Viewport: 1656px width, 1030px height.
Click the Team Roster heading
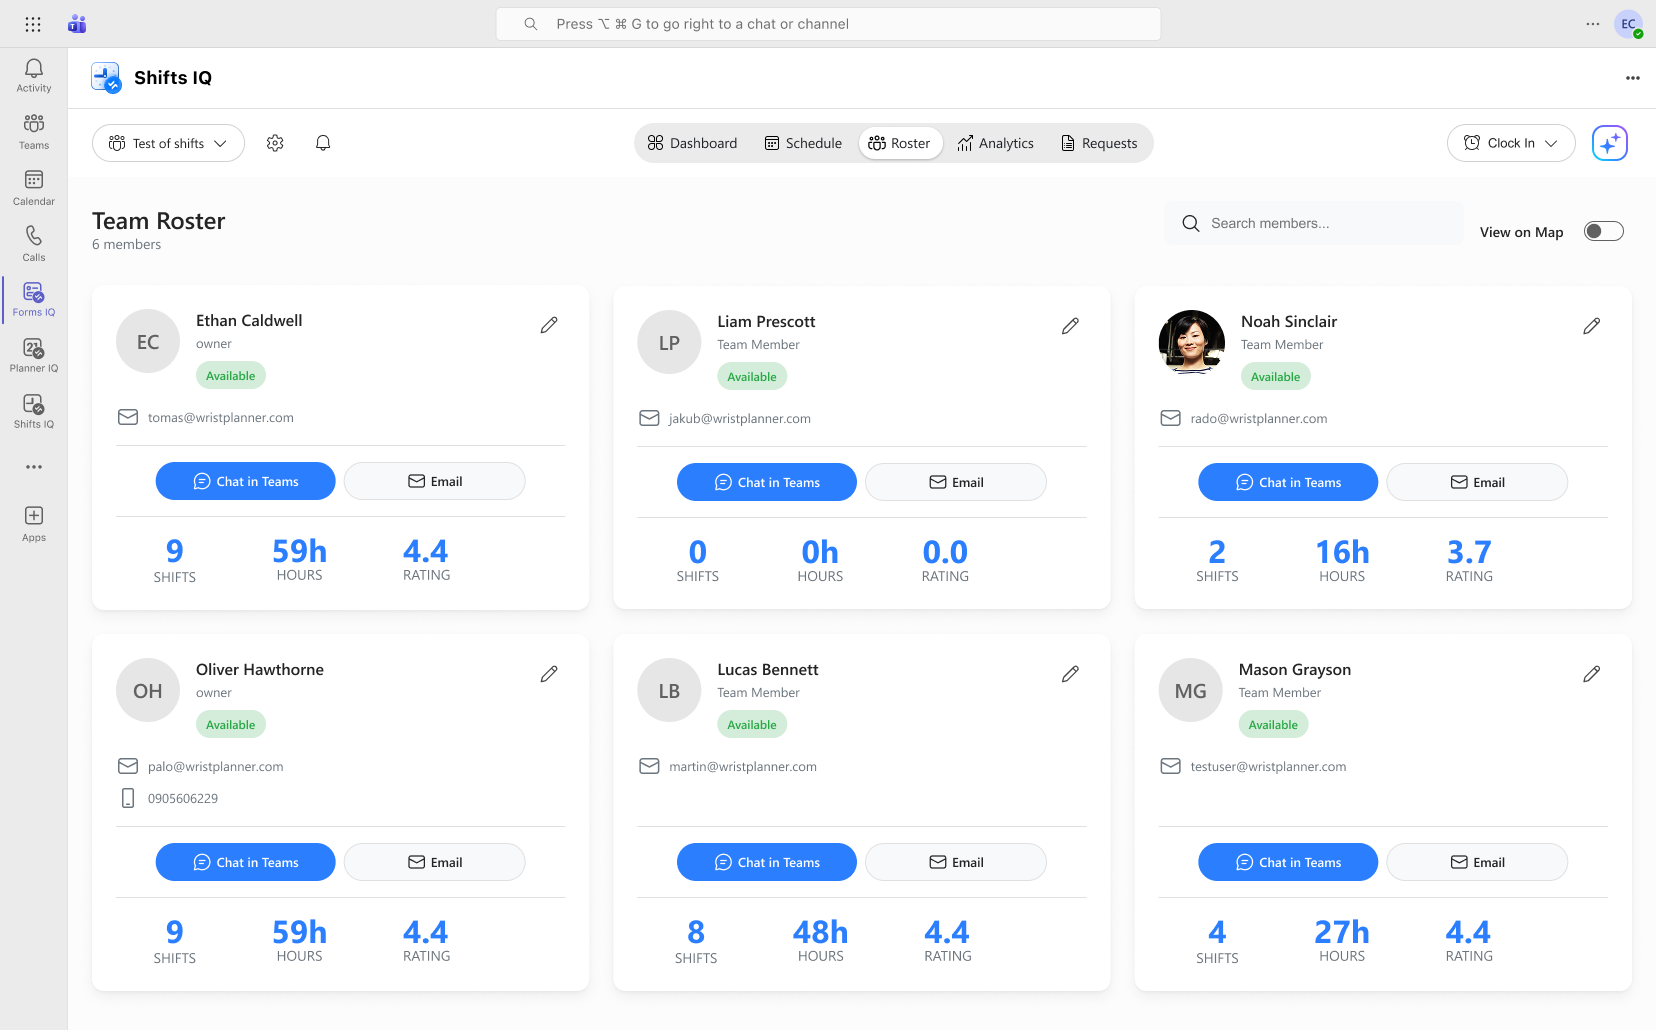tap(159, 221)
